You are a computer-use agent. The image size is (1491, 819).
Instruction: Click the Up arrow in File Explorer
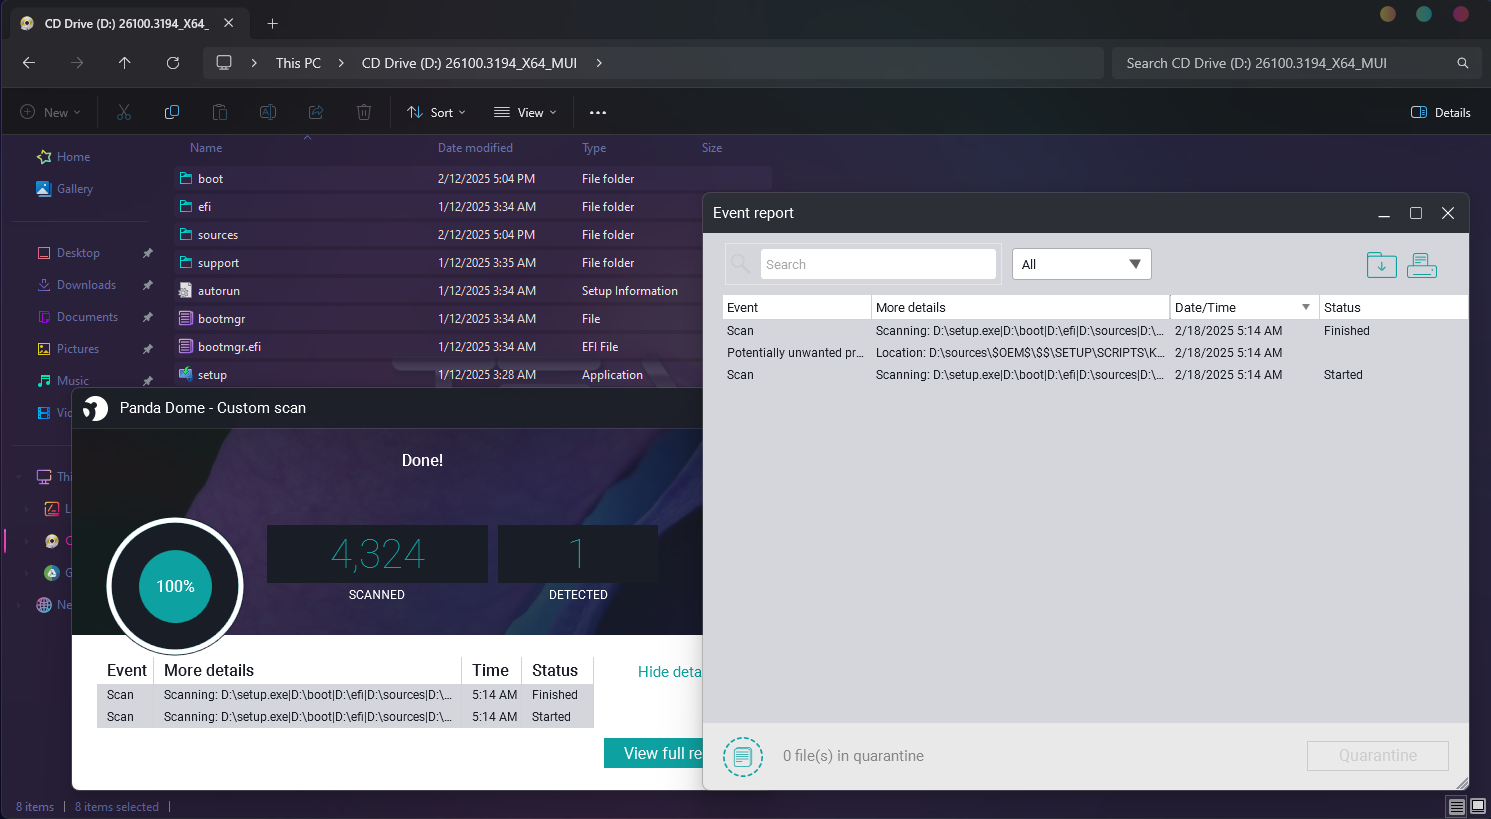click(x=125, y=63)
